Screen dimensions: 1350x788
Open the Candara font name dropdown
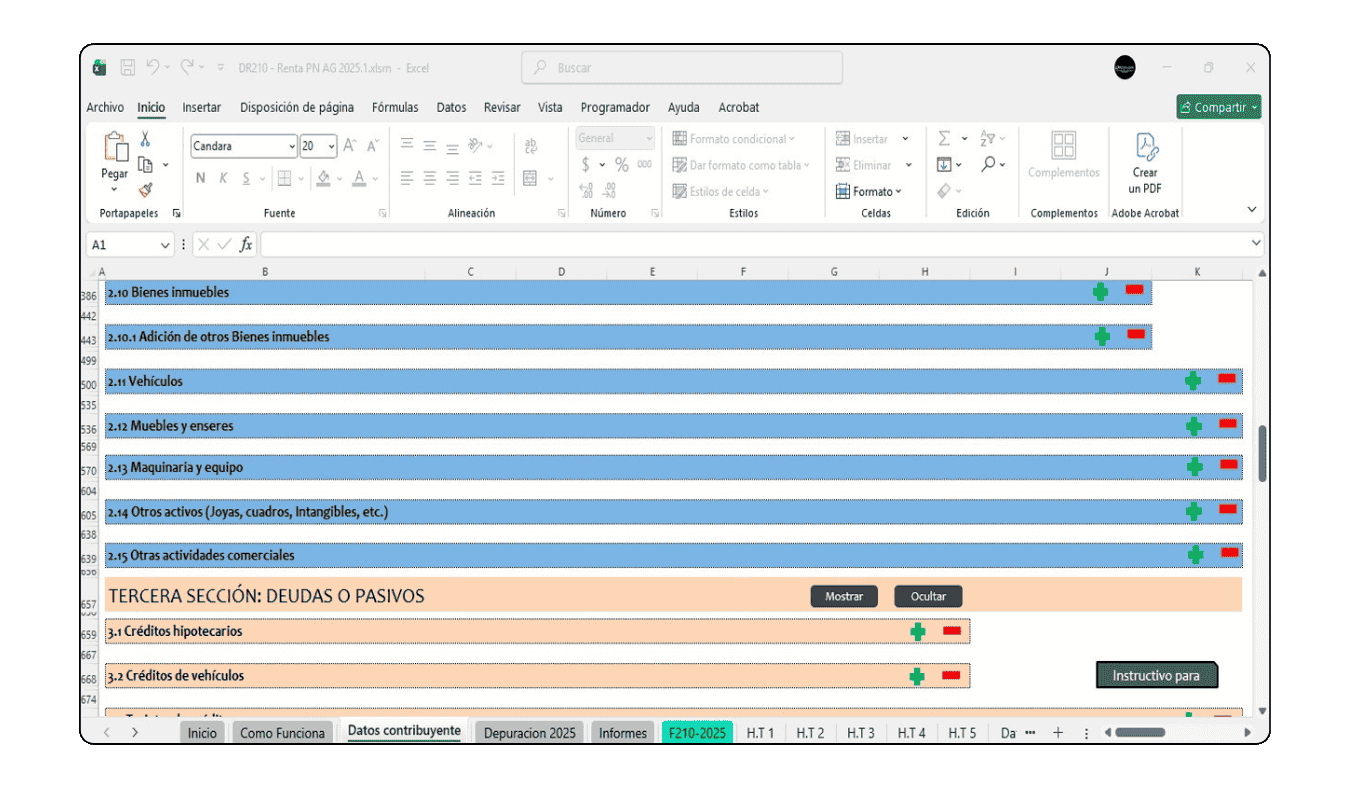click(x=292, y=147)
